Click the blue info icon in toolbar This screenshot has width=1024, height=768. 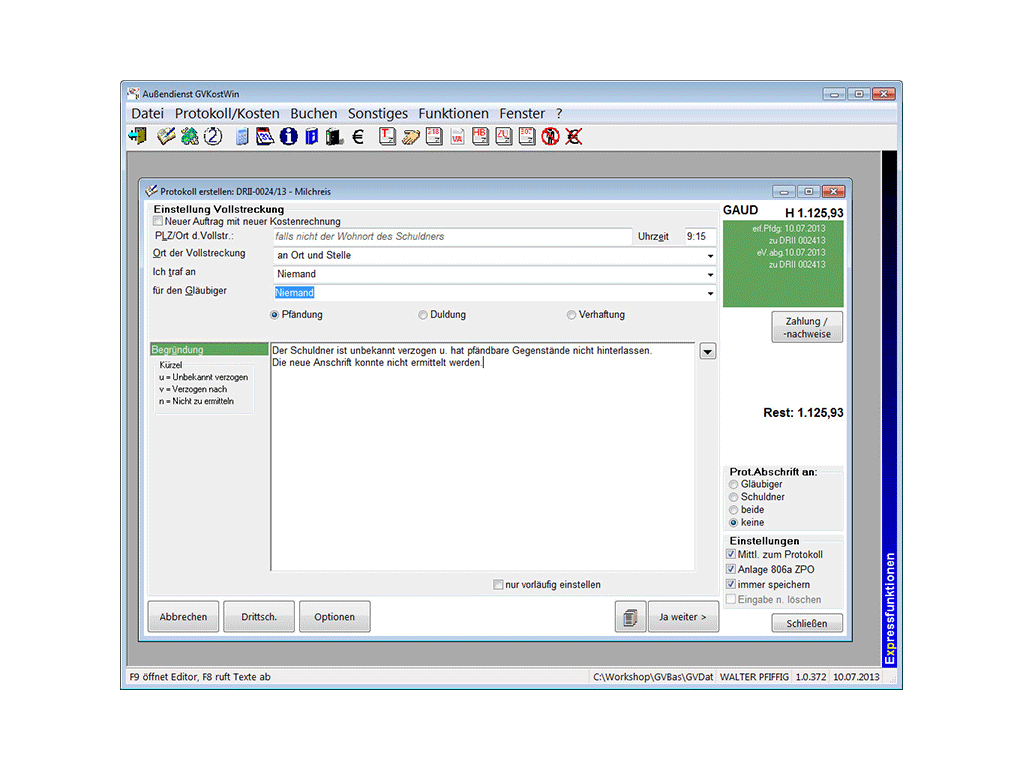[x=289, y=137]
